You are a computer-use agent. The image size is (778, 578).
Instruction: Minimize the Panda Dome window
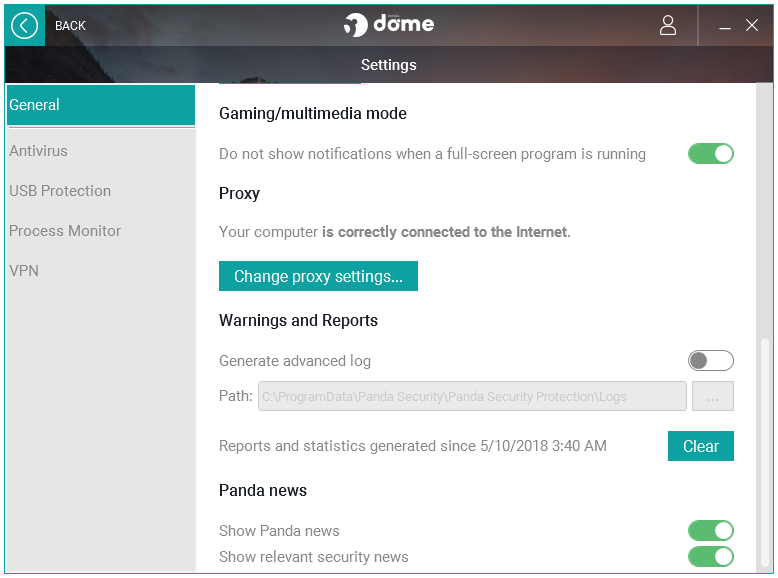tap(726, 27)
